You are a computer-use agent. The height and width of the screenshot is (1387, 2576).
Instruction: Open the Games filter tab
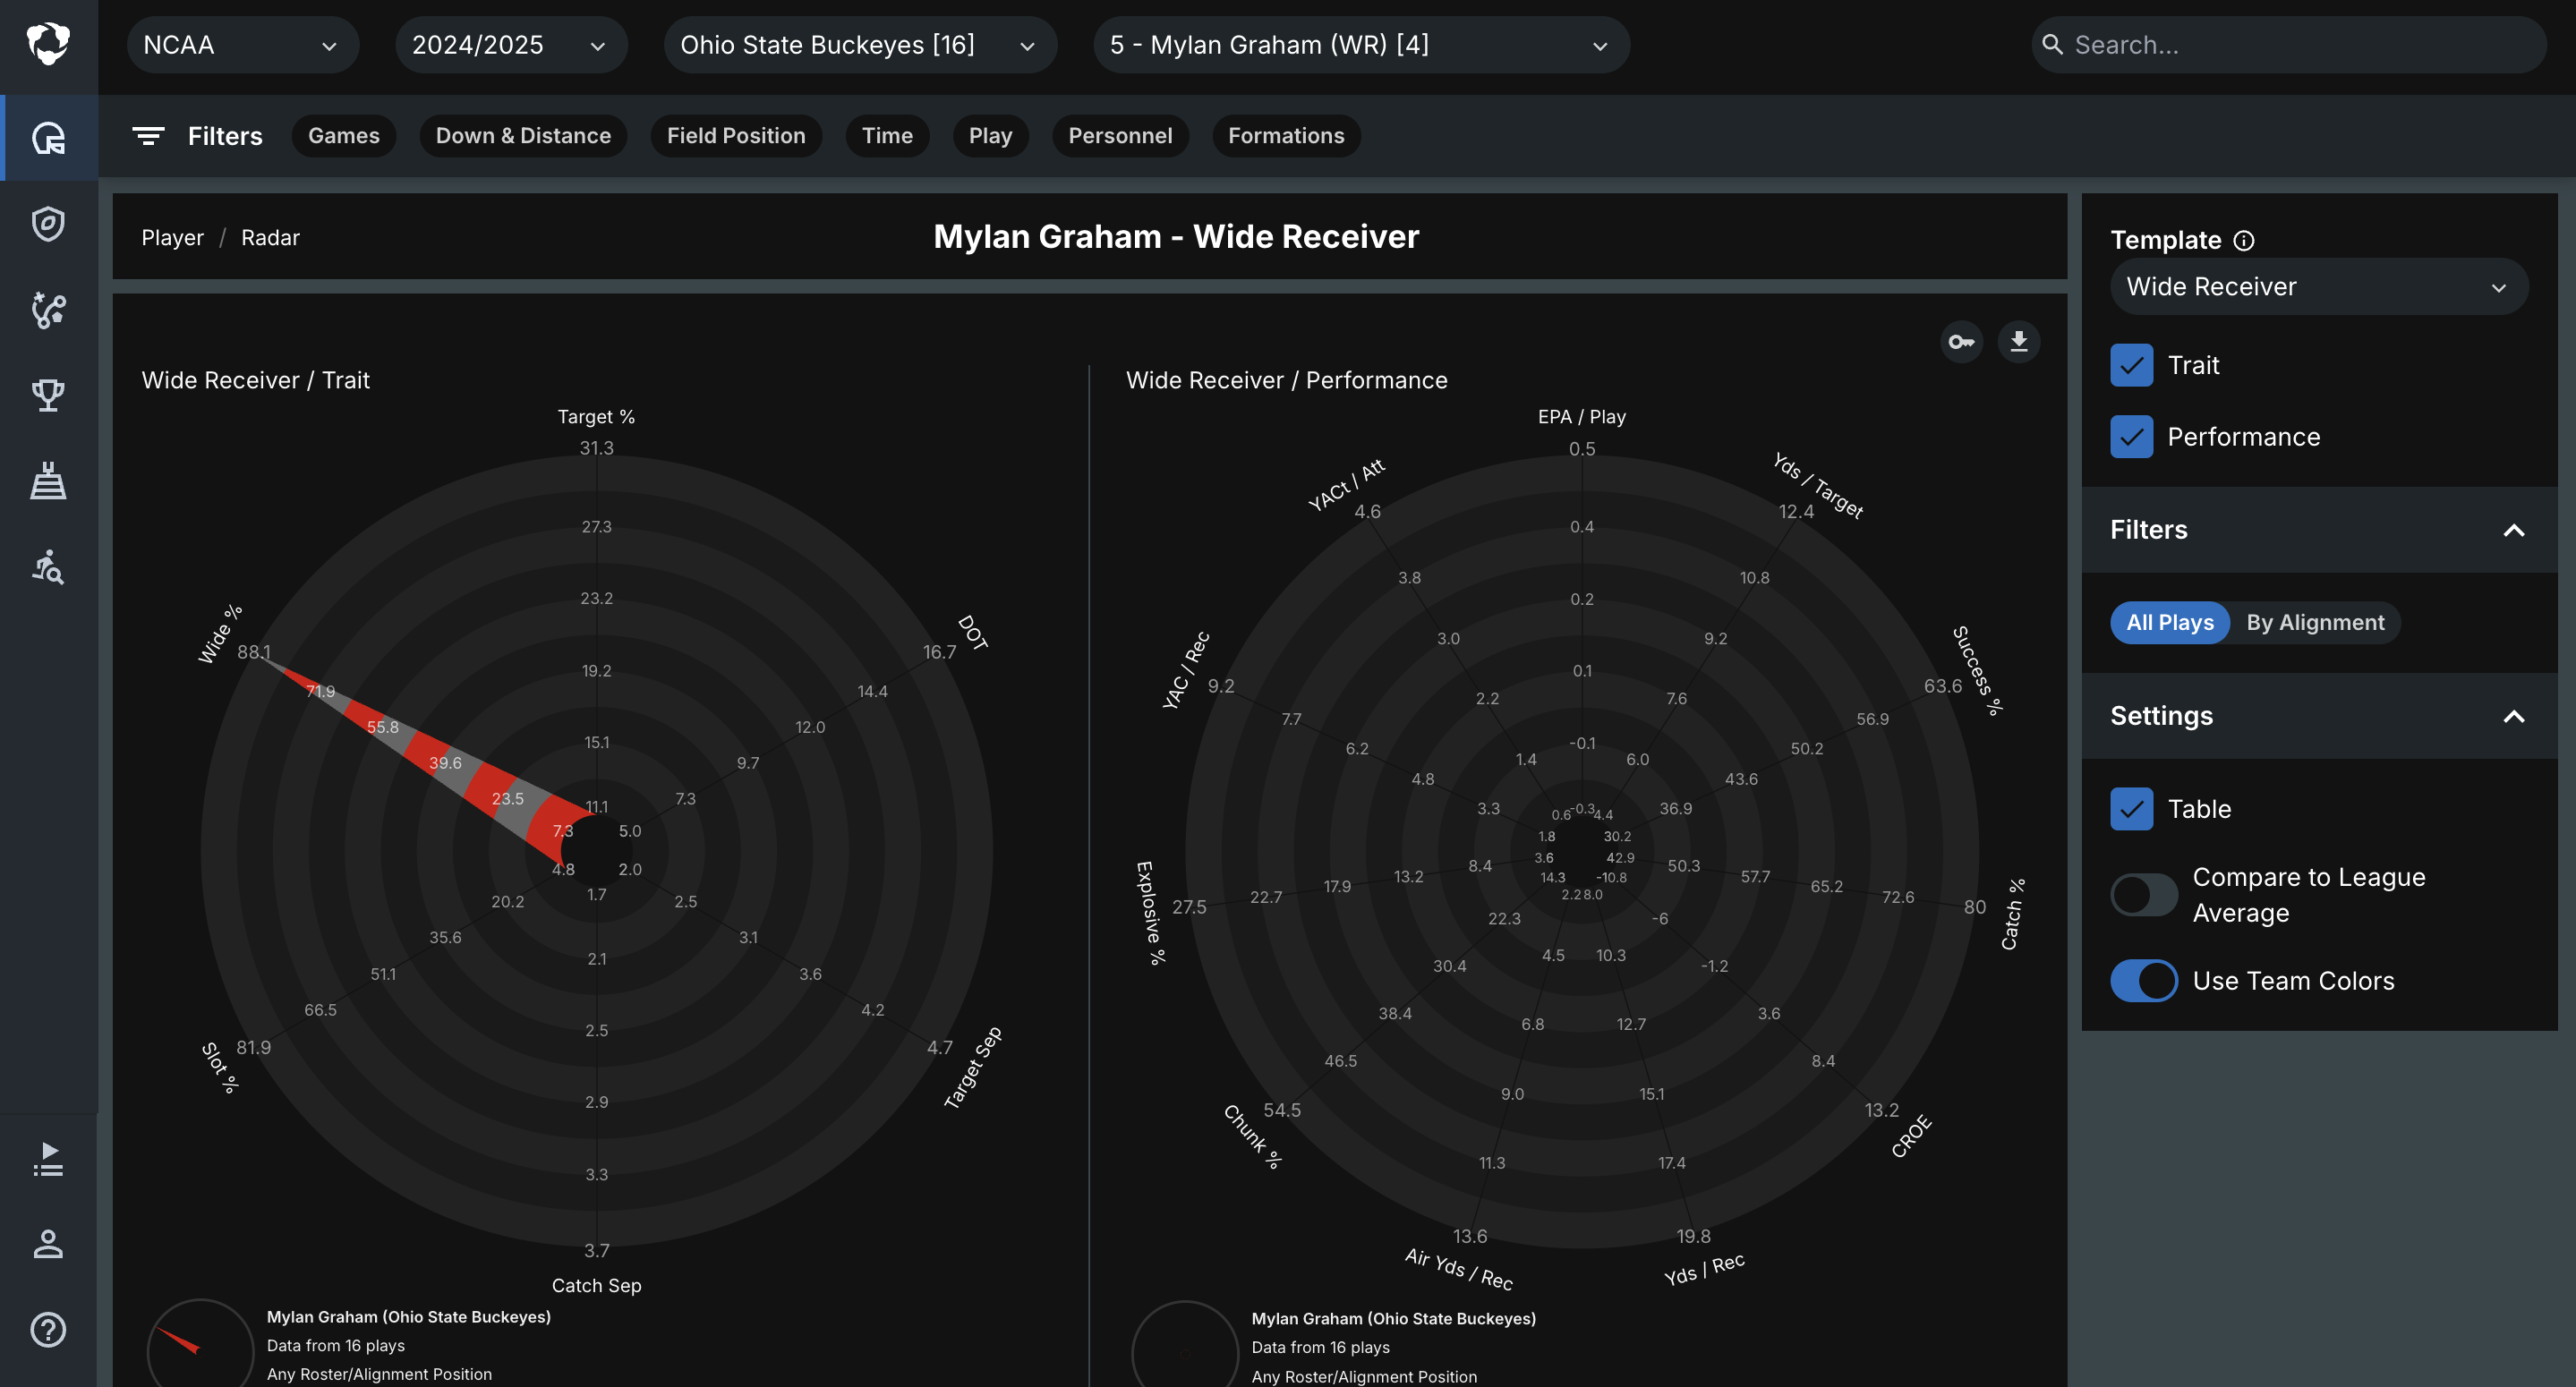343,136
